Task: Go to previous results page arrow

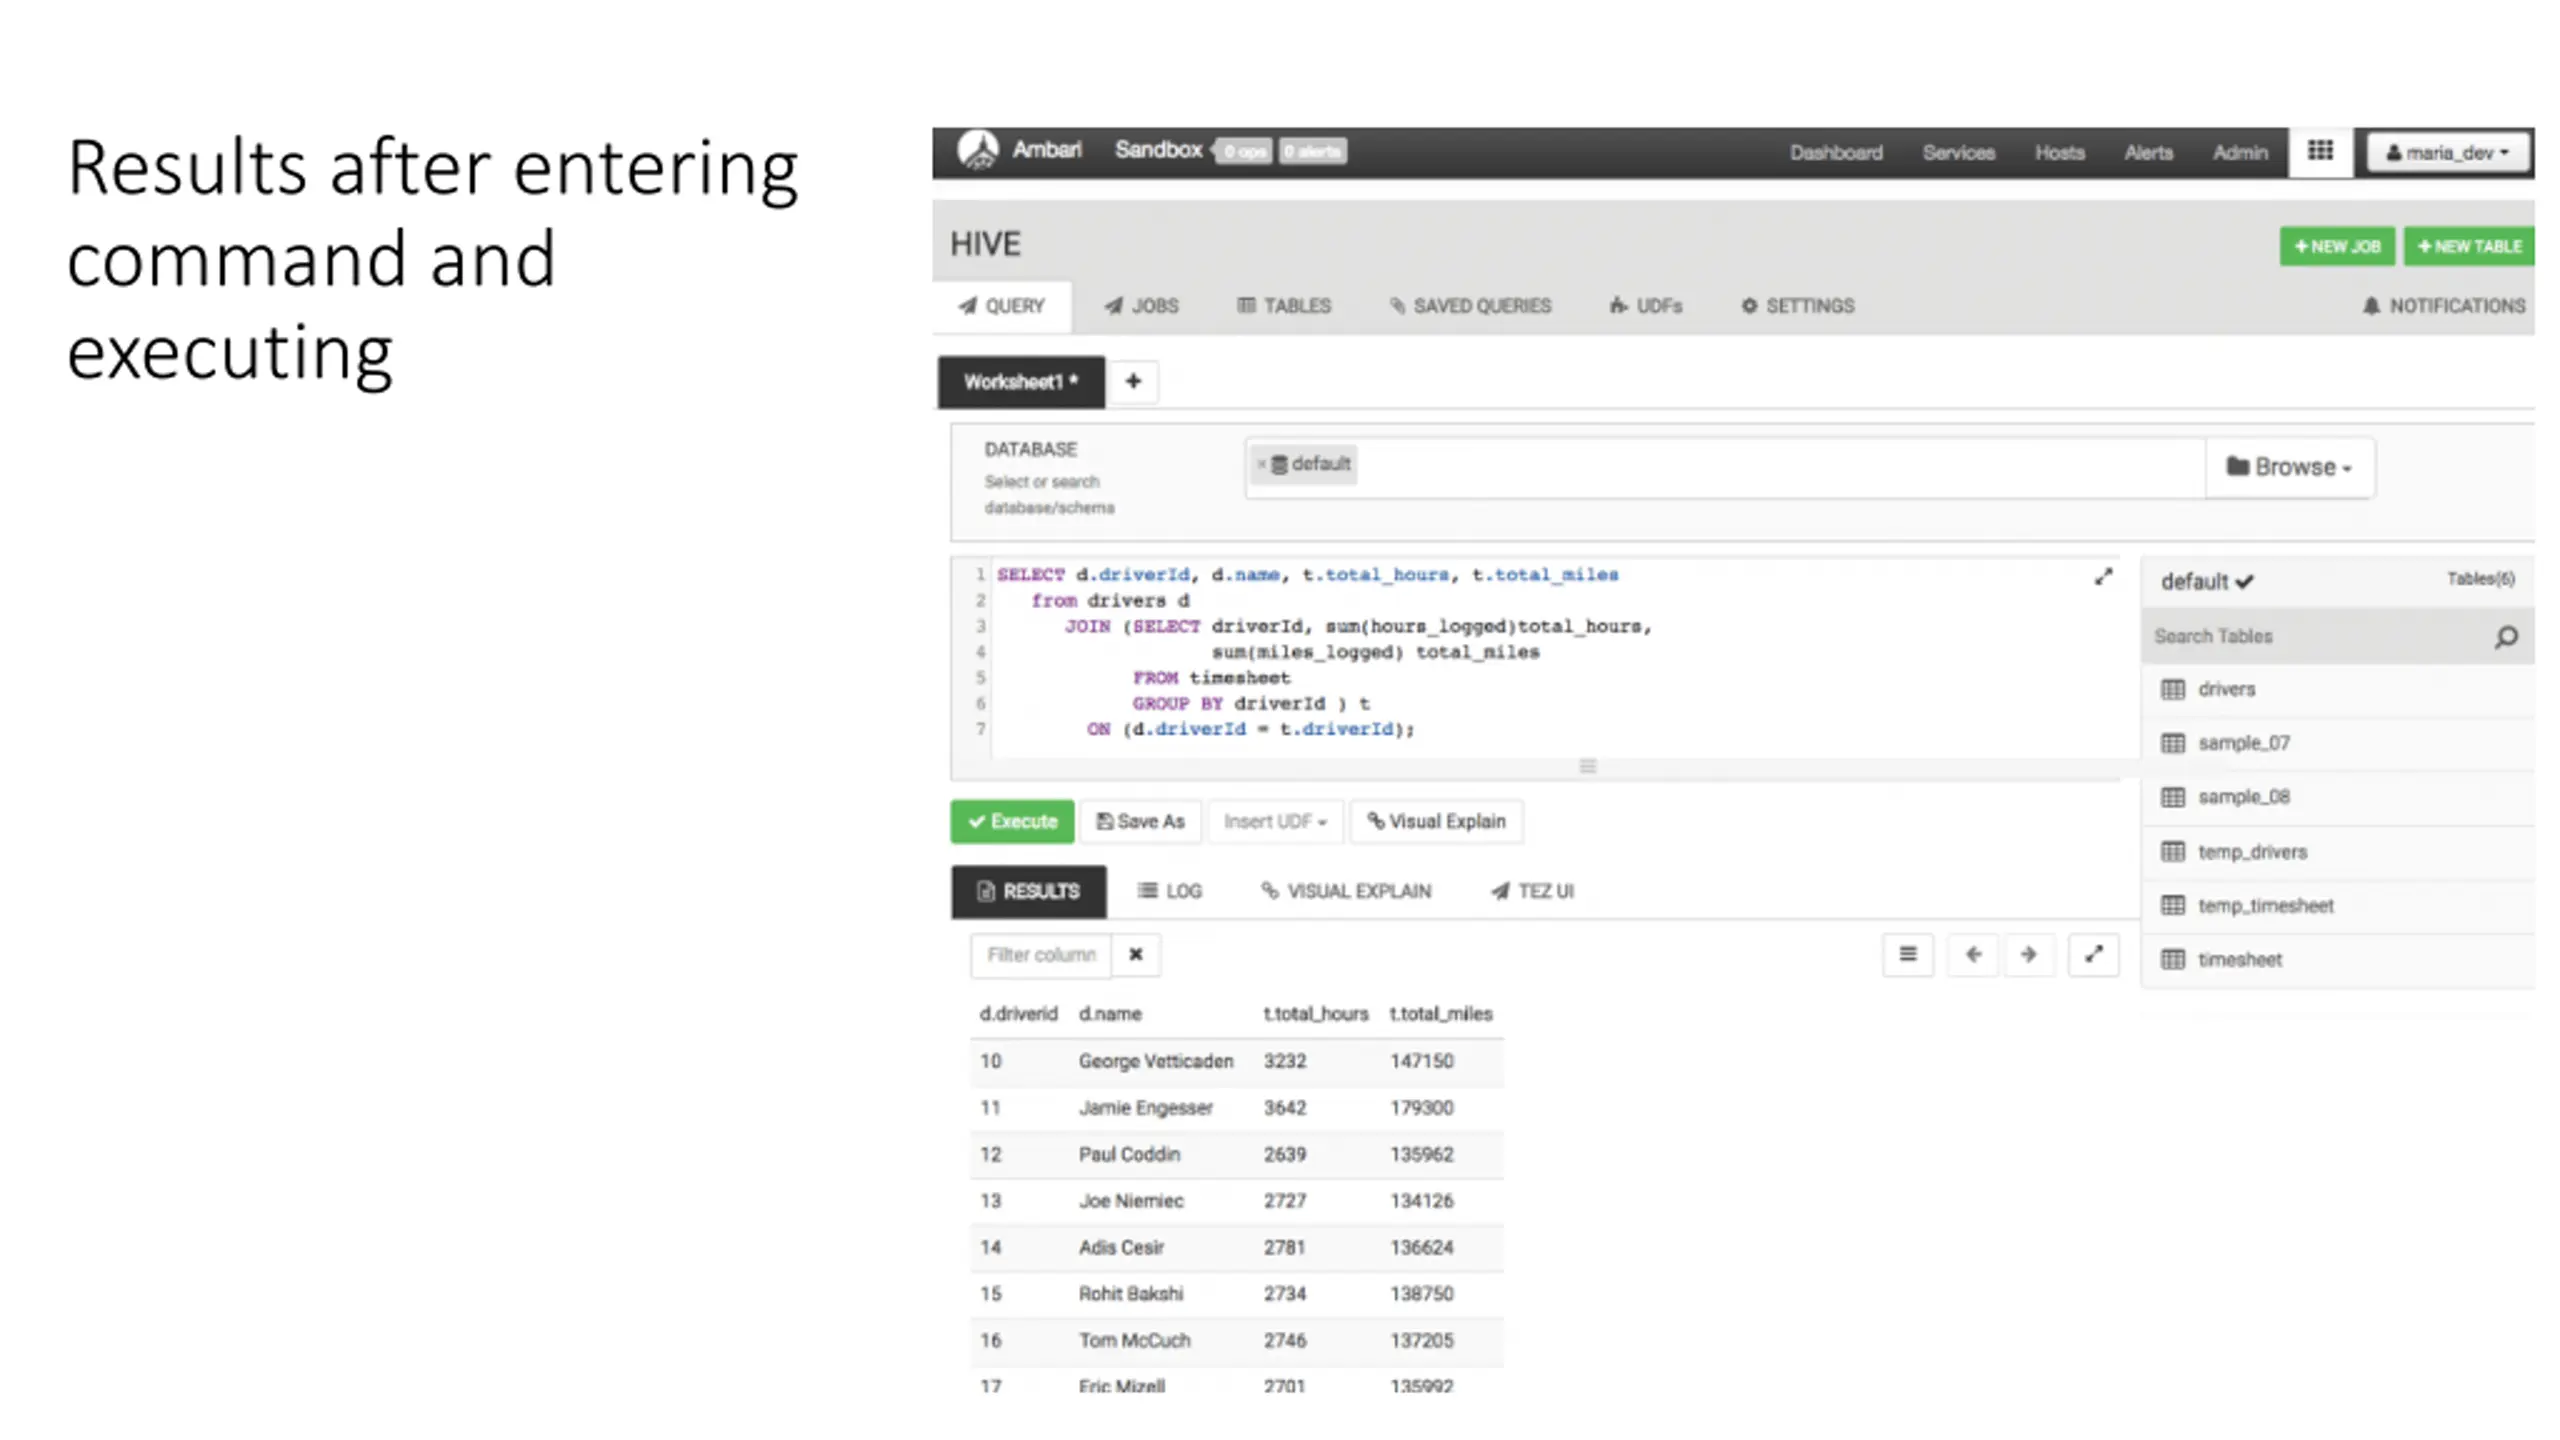Action: click(1973, 954)
